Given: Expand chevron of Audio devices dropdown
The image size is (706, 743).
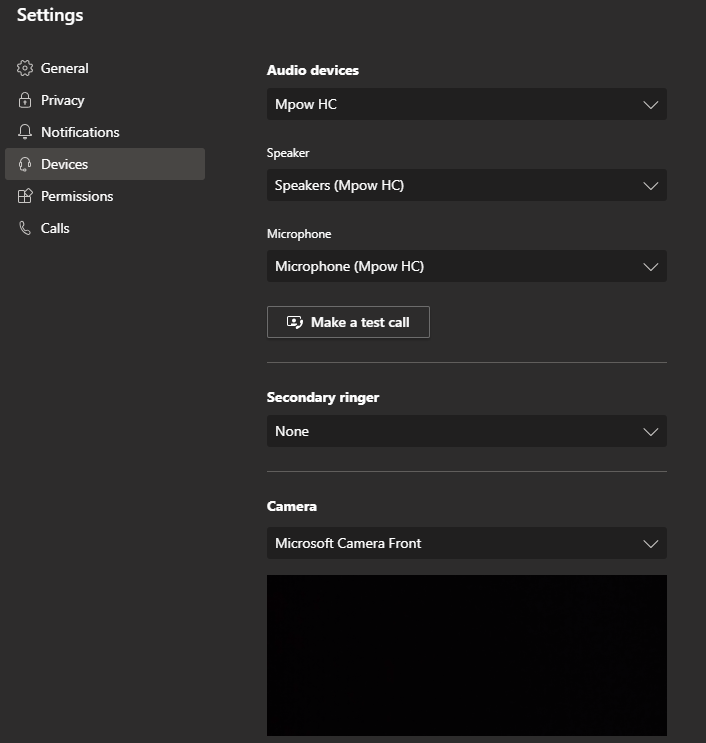Looking at the screenshot, I should tap(651, 105).
